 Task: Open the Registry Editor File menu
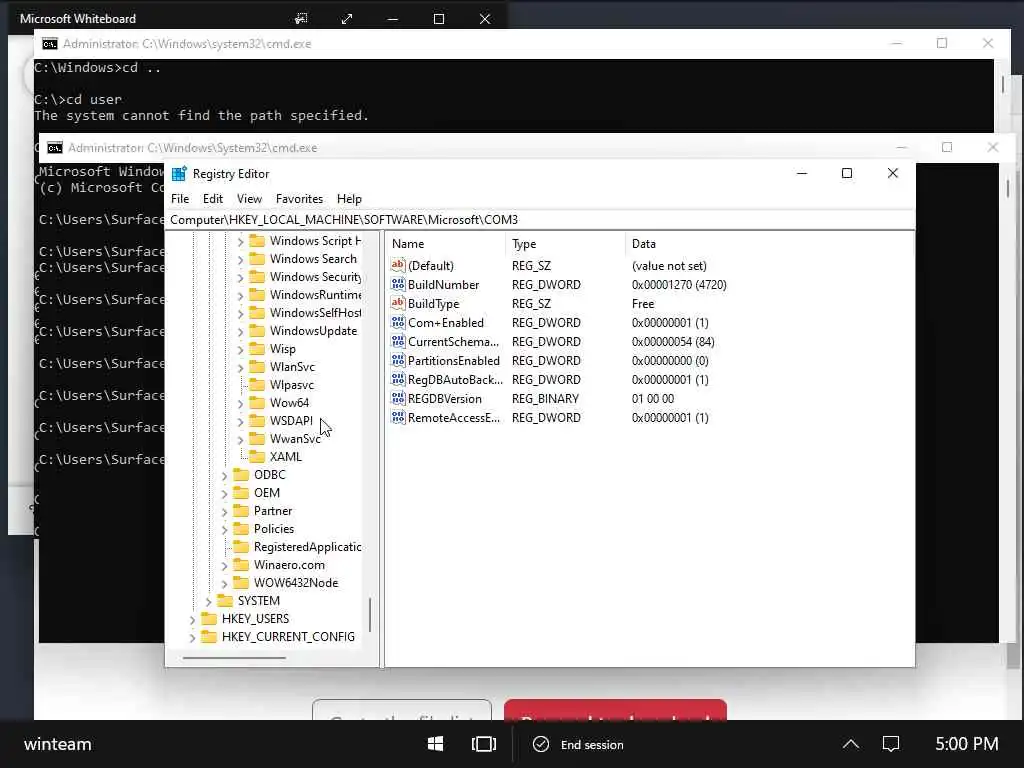tap(180, 199)
